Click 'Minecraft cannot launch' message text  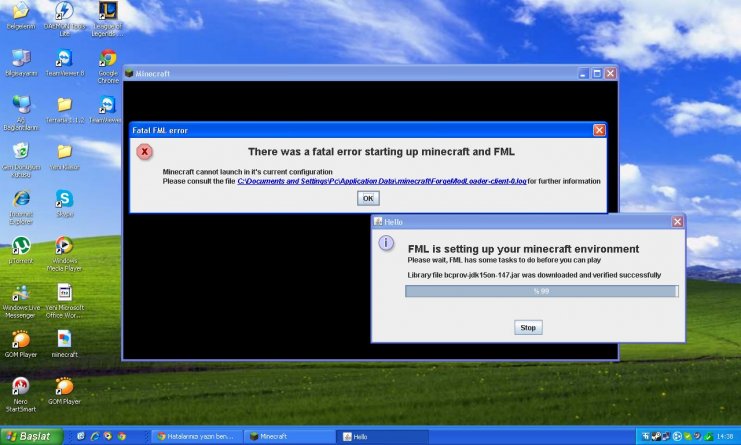[x=247, y=171]
